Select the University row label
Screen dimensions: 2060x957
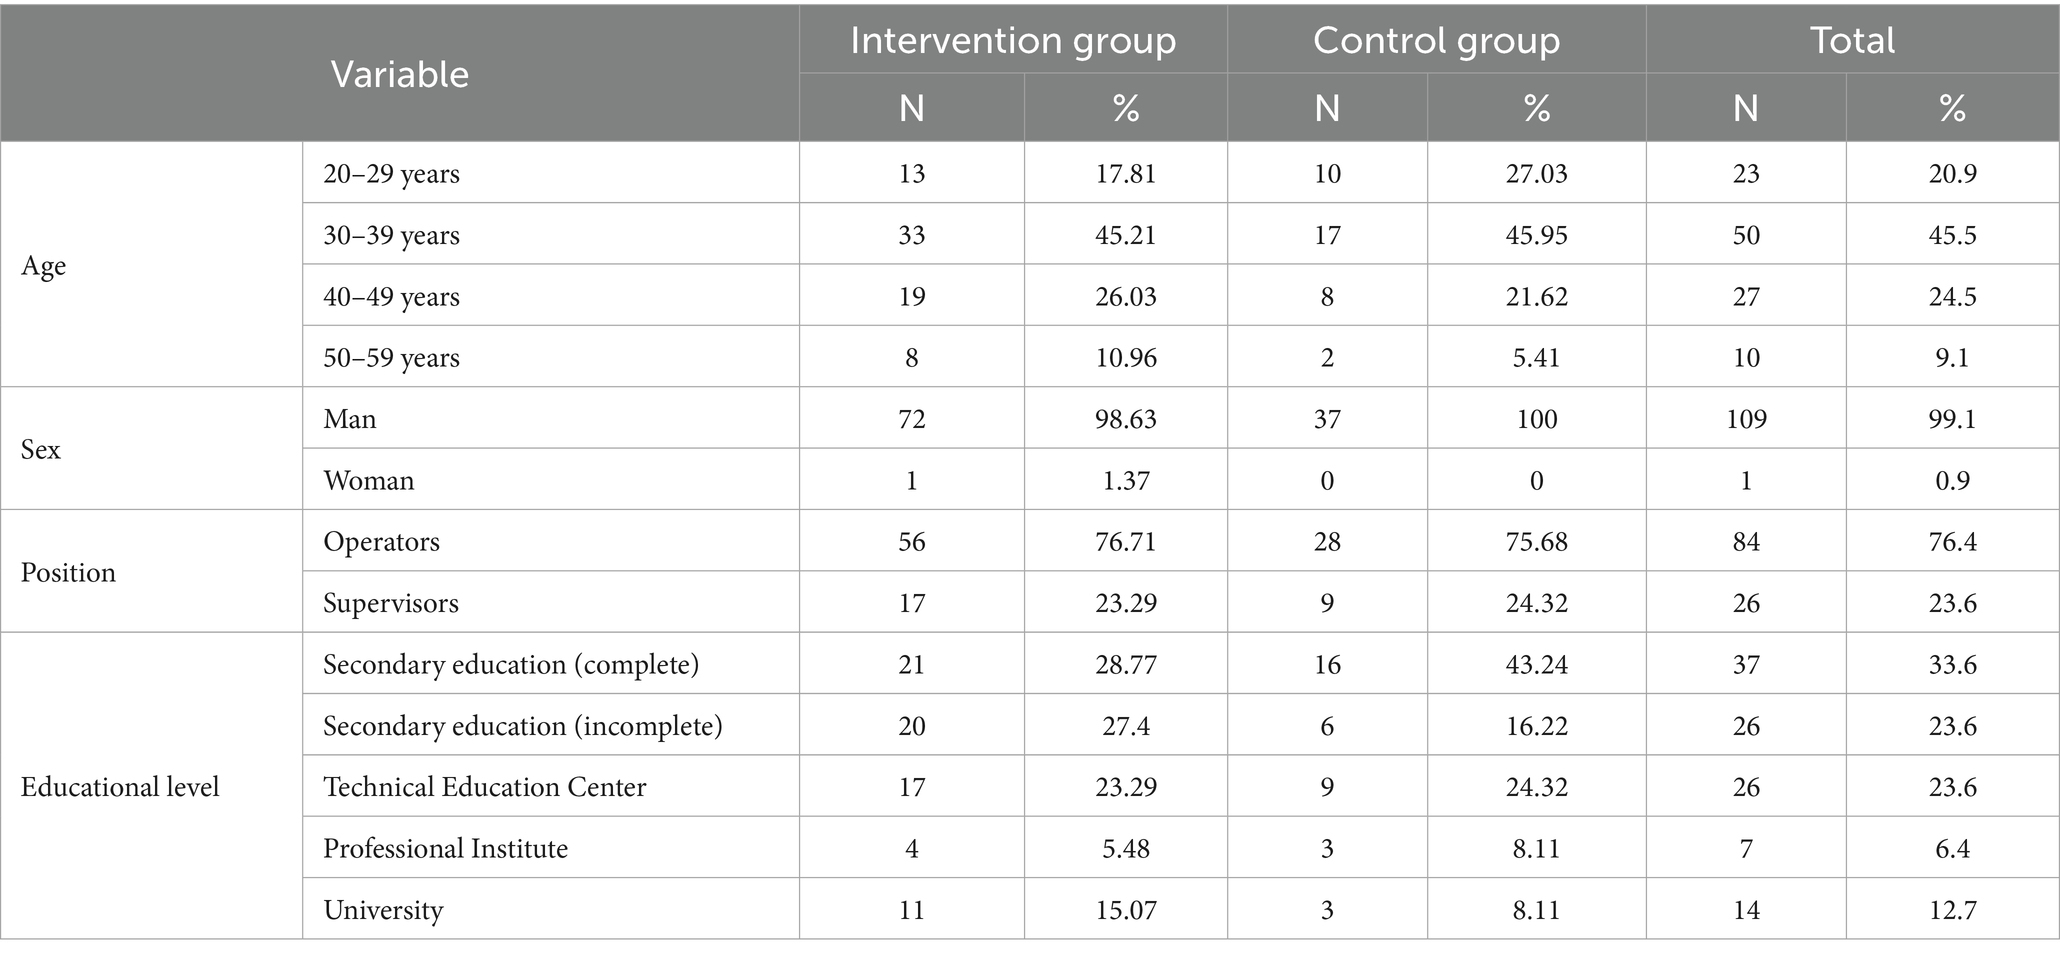point(383,910)
